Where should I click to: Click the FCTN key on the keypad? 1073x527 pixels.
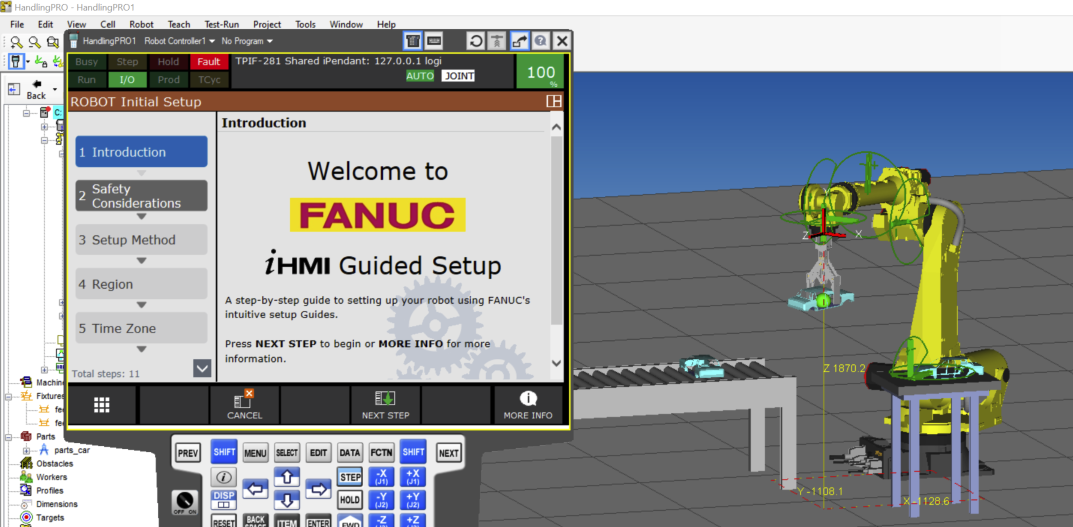point(381,452)
